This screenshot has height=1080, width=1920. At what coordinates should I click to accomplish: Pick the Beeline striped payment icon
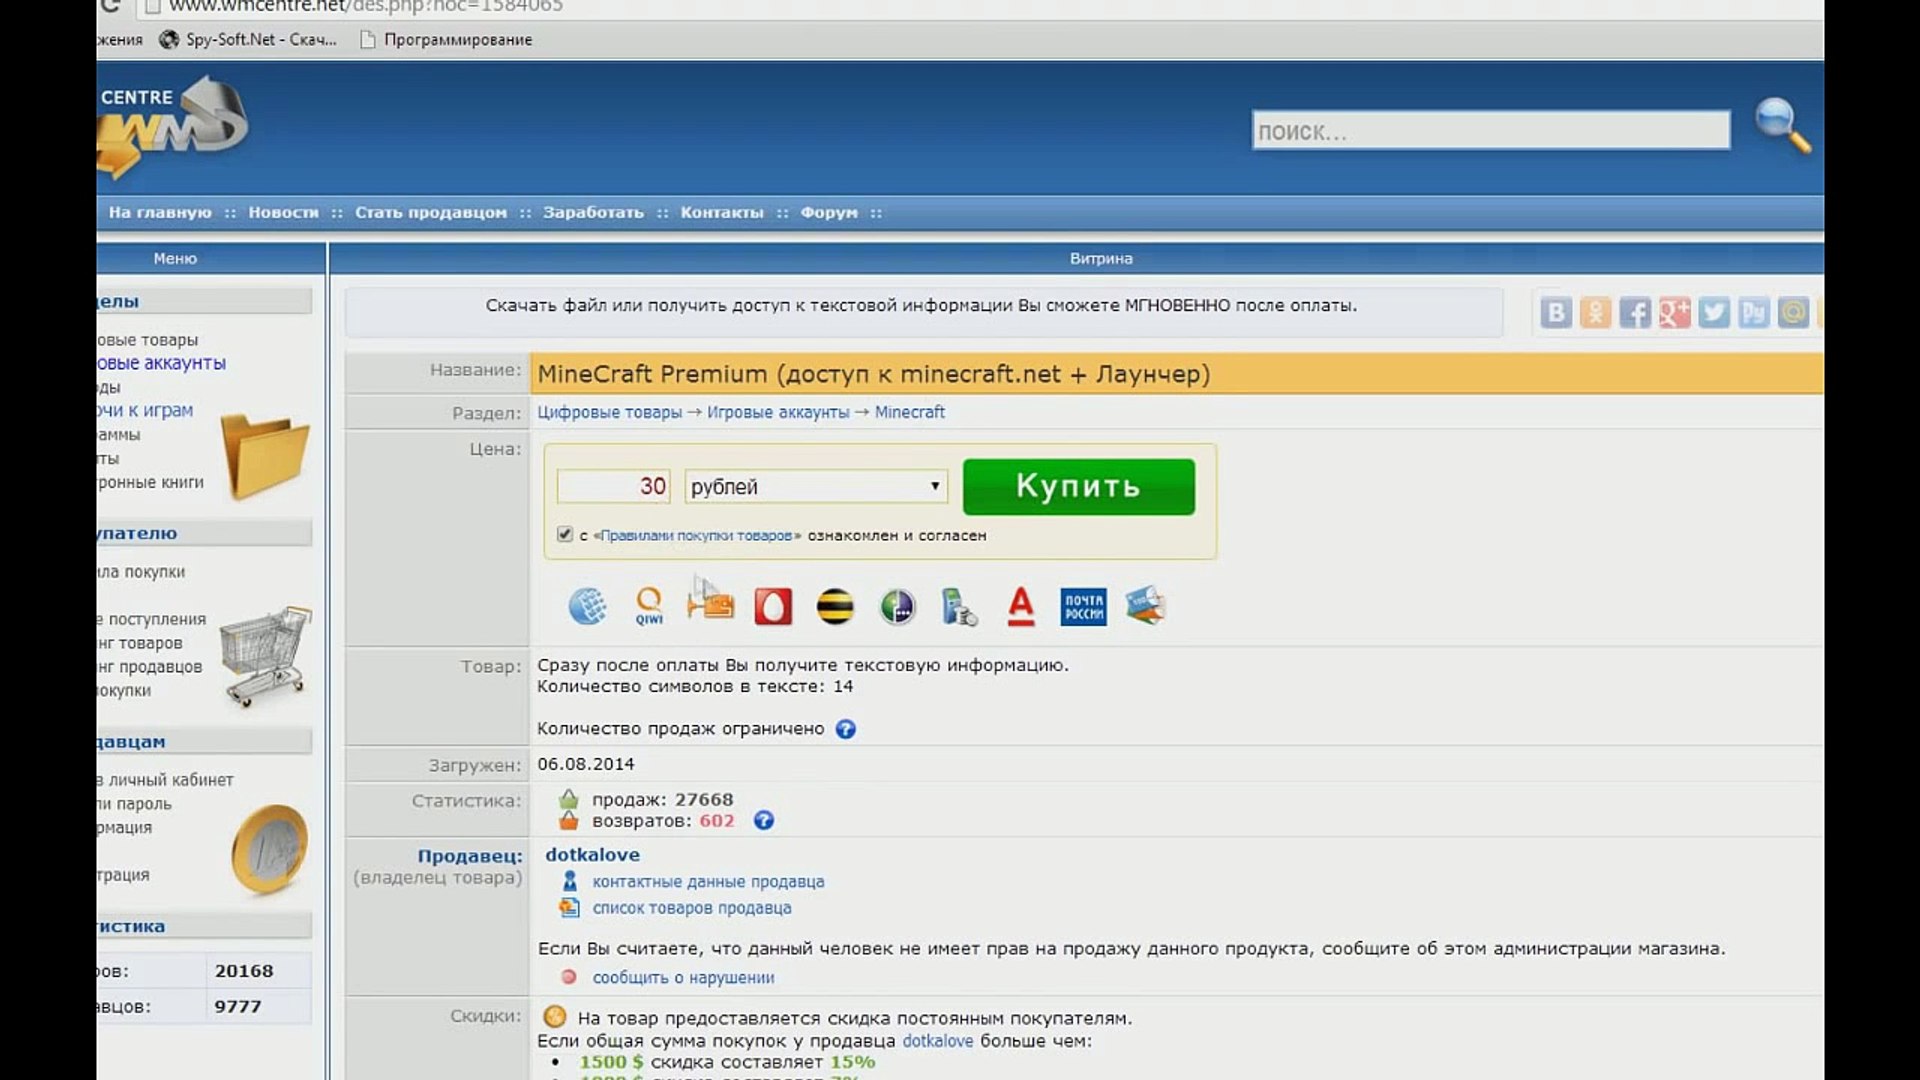coord(835,606)
